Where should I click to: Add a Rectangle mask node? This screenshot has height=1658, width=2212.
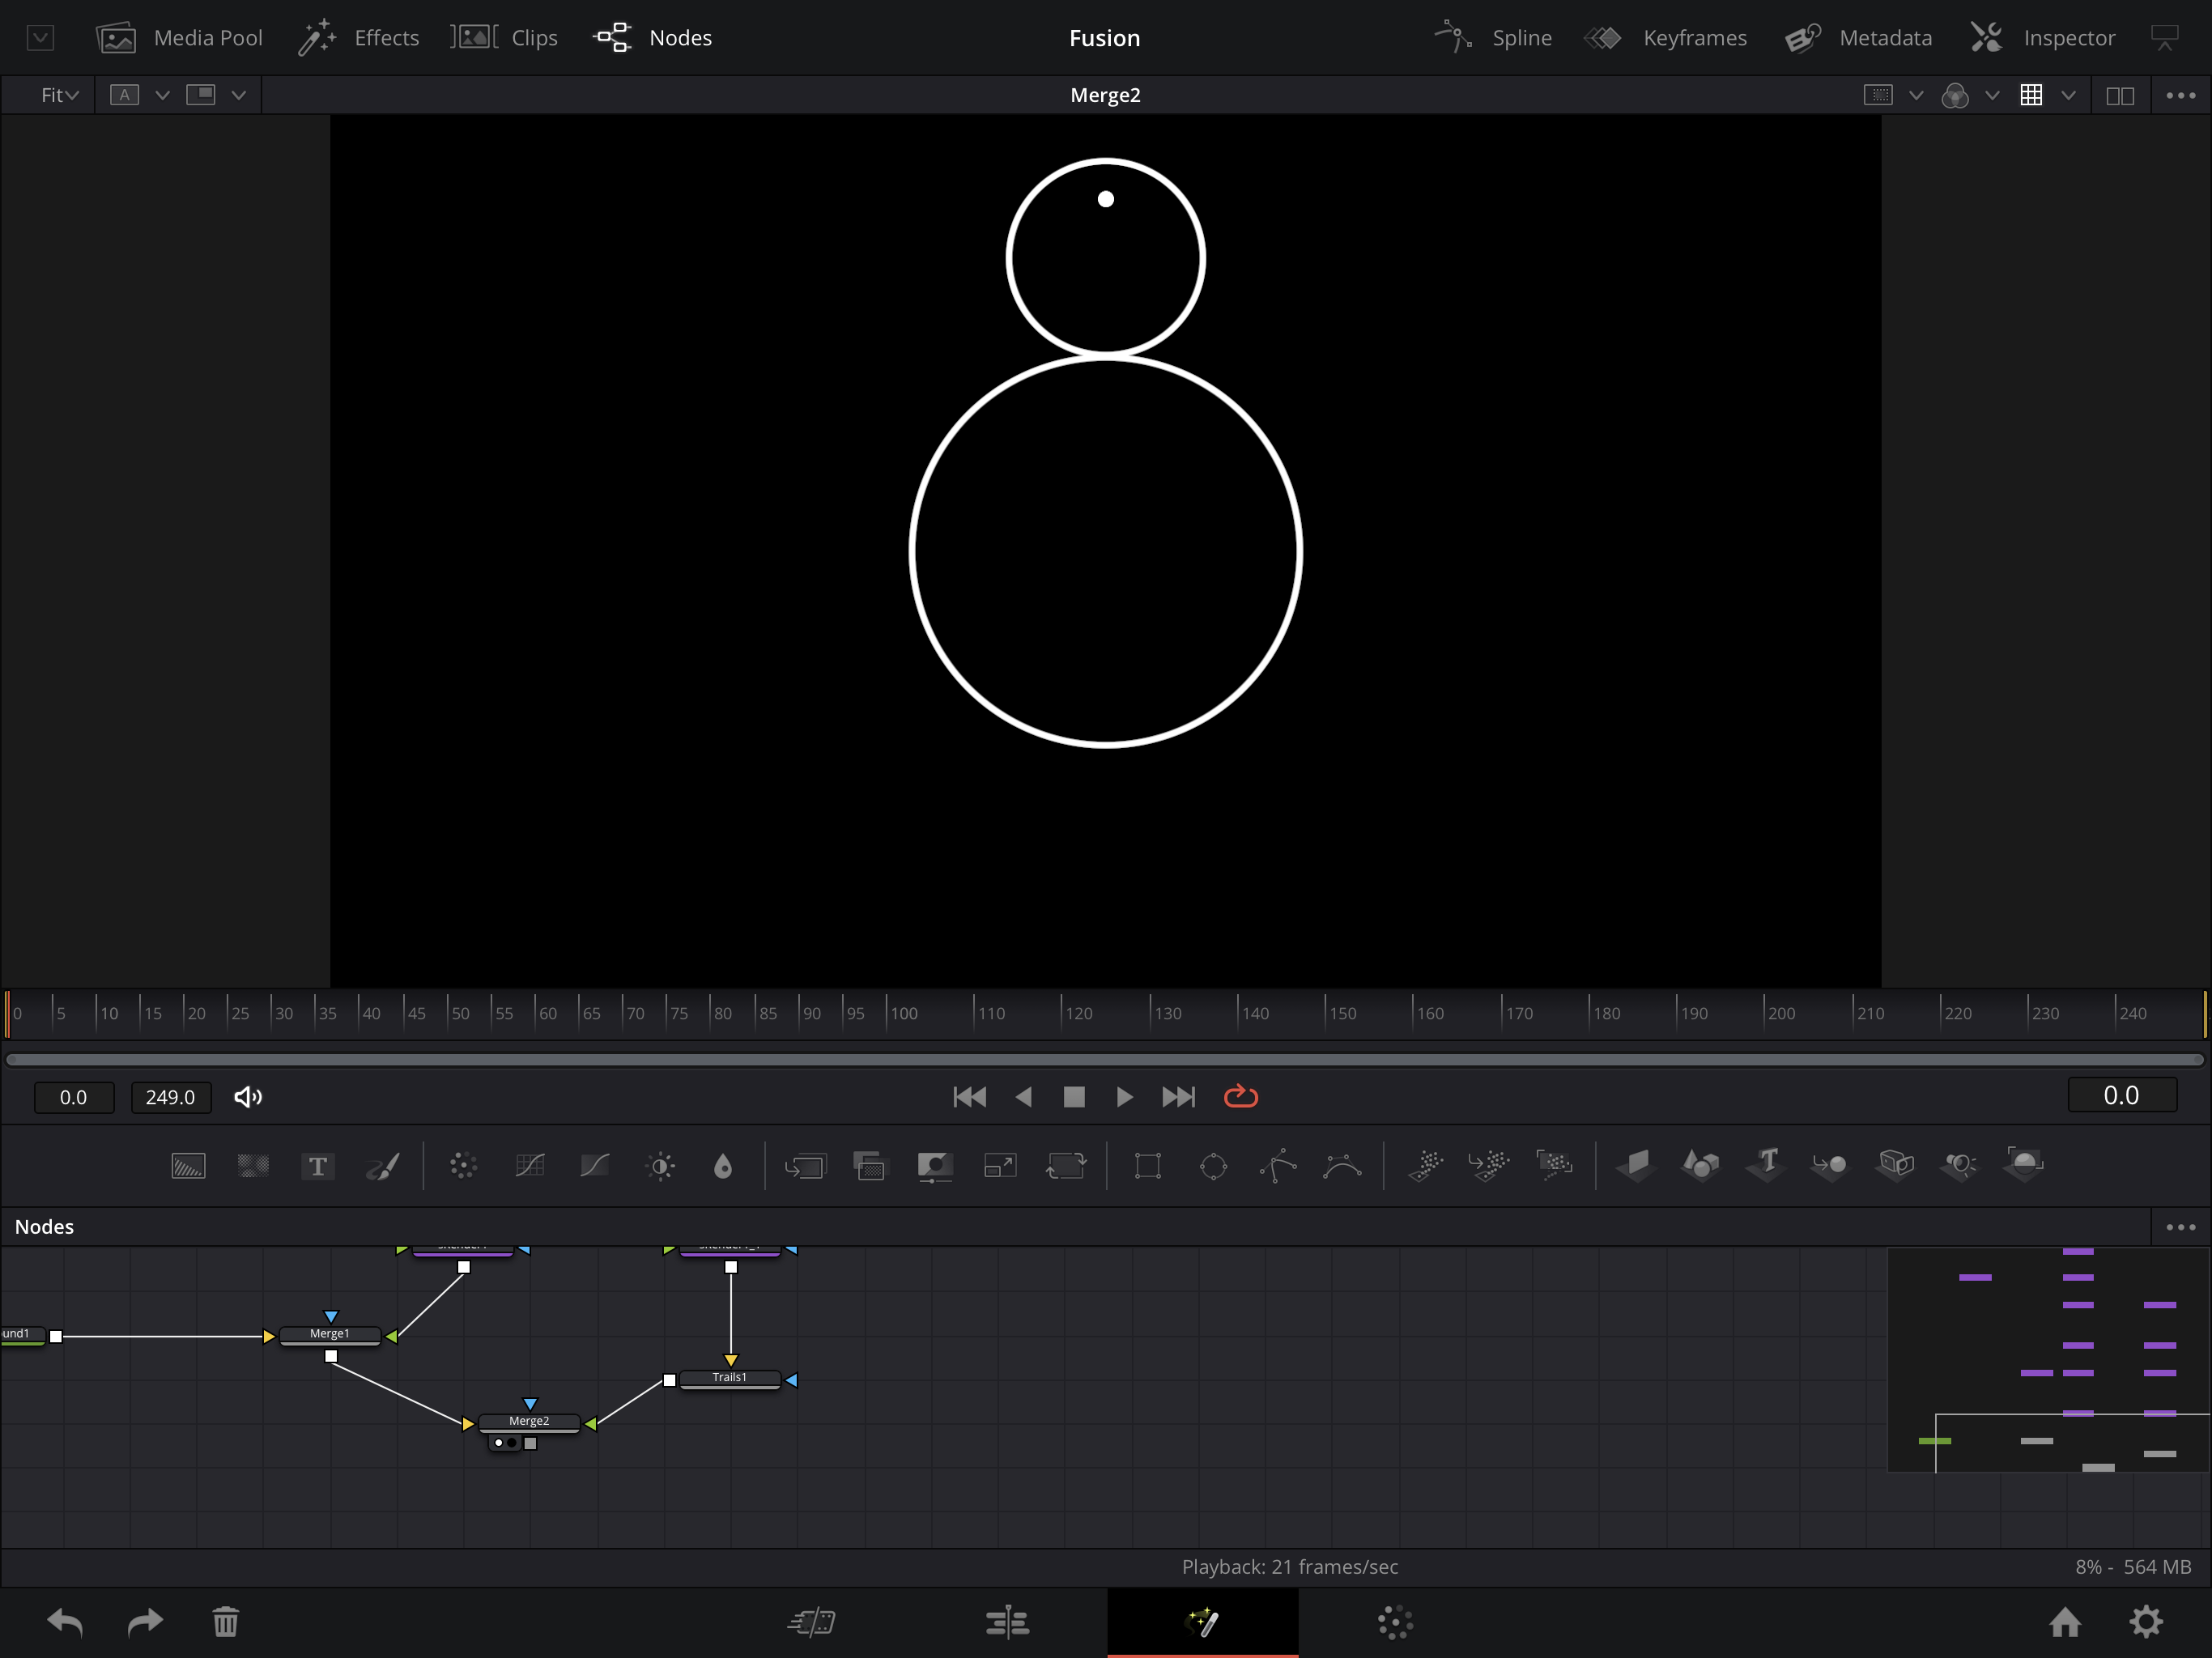pyautogui.click(x=1148, y=1166)
